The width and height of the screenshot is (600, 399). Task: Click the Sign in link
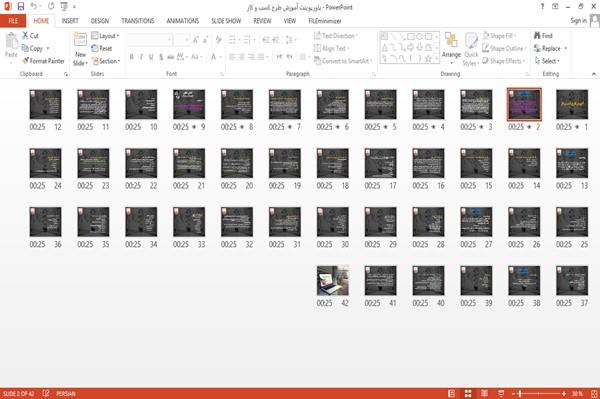[x=578, y=20]
